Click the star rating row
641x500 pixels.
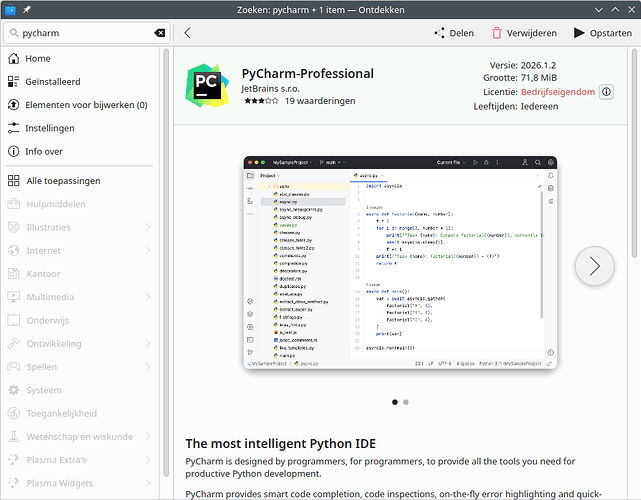point(261,101)
